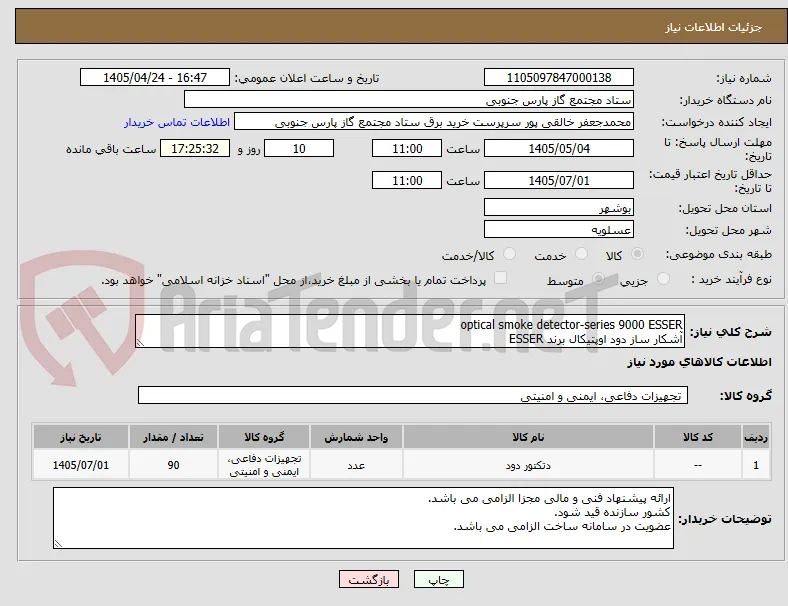
Task: Click the announcement date field 1405/04/24 - 16:47
Action: (155, 77)
